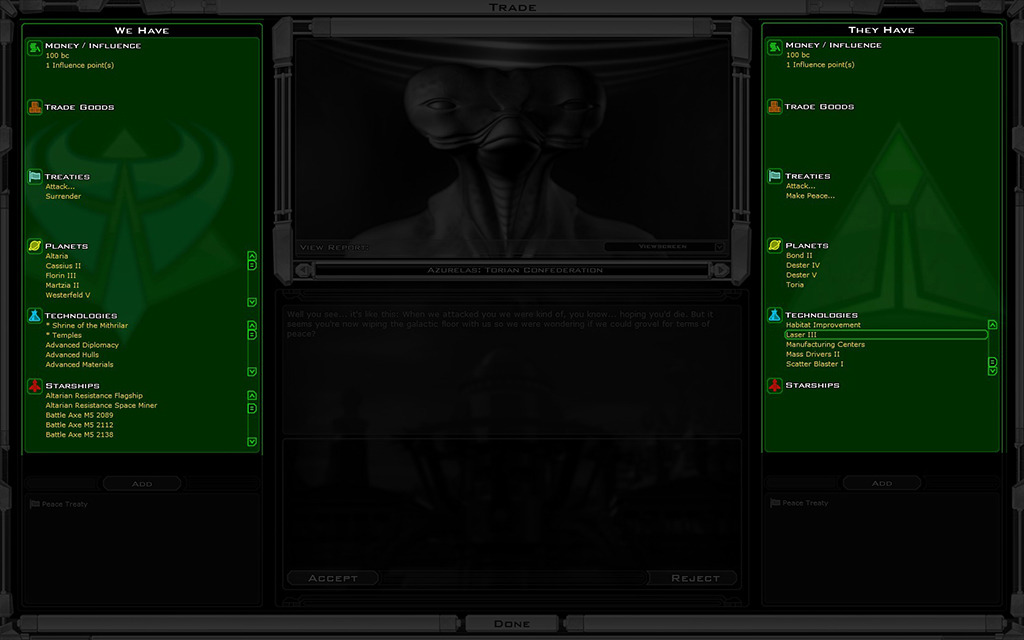The width and height of the screenshot is (1024, 640).
Task: Select planet Cassius II
Action: pyautogui.click(x=63, y=266)
